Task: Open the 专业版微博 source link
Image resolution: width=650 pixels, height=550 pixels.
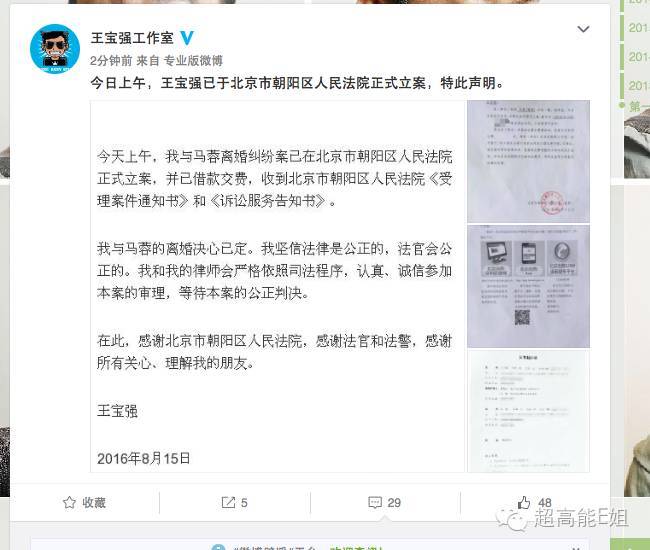Action: click(x=193, y=61)
